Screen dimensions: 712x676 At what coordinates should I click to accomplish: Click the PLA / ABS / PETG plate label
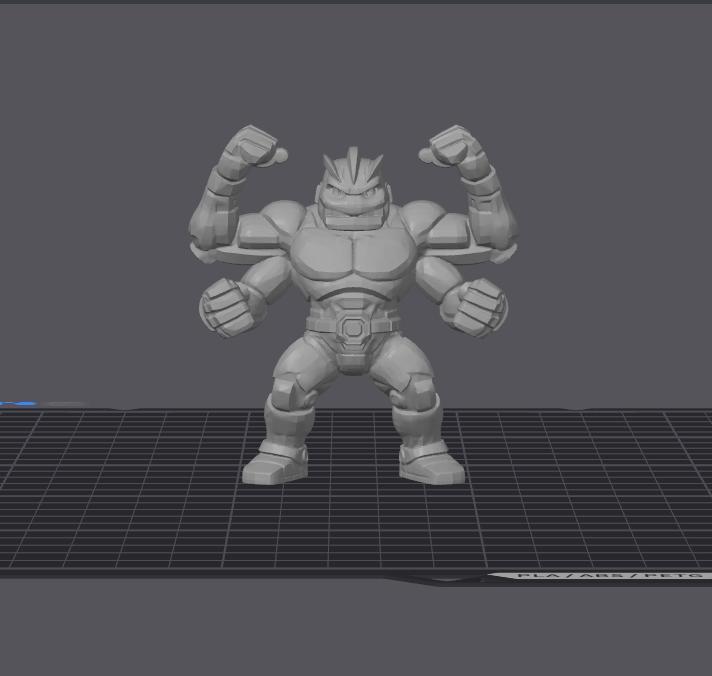point(610,576)
